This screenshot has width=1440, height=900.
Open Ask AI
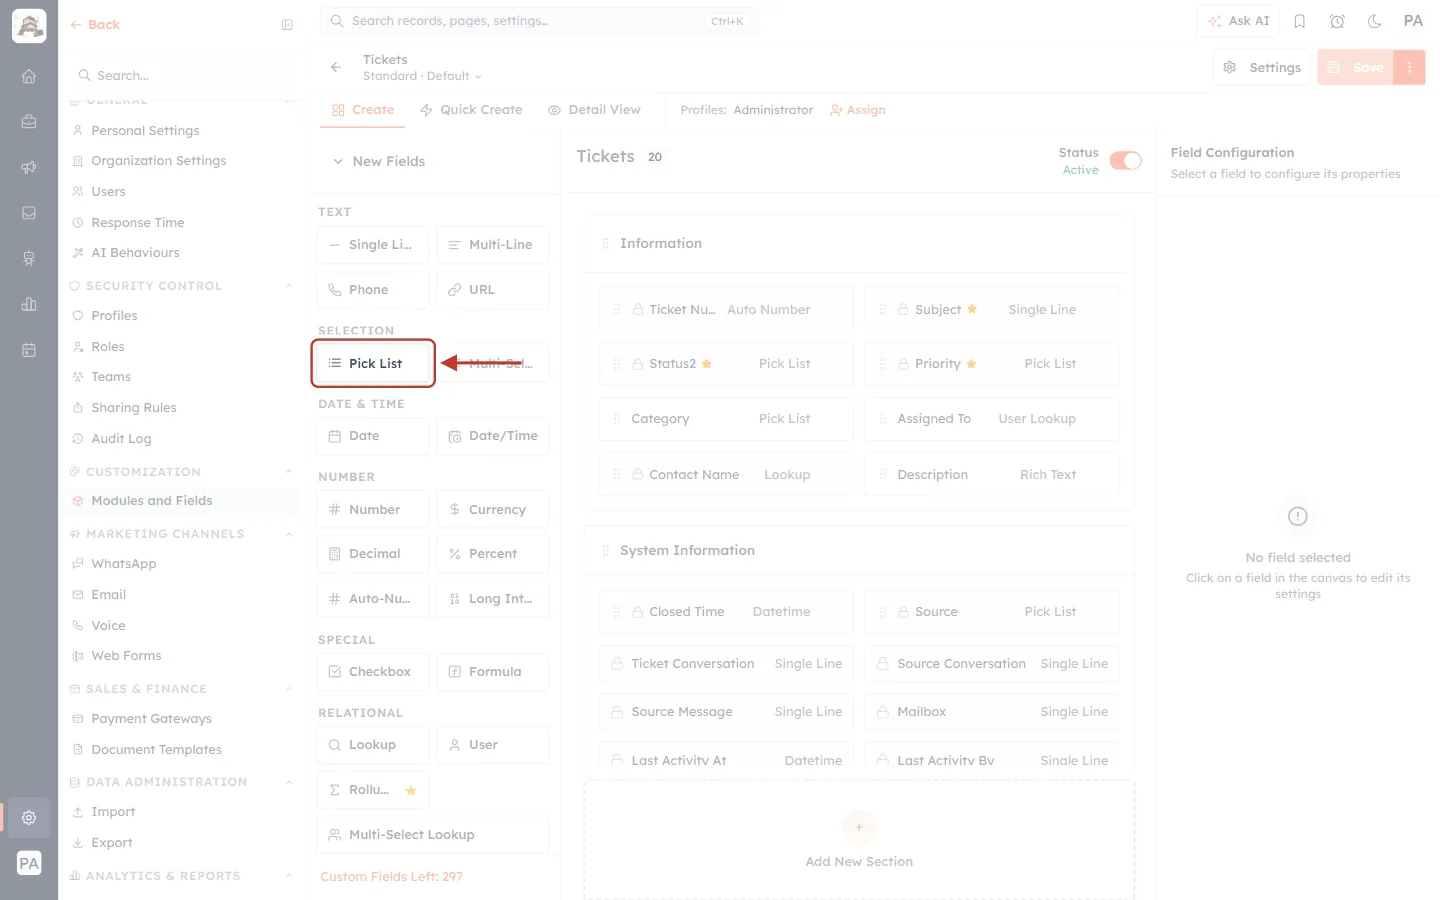point(1238,21)
